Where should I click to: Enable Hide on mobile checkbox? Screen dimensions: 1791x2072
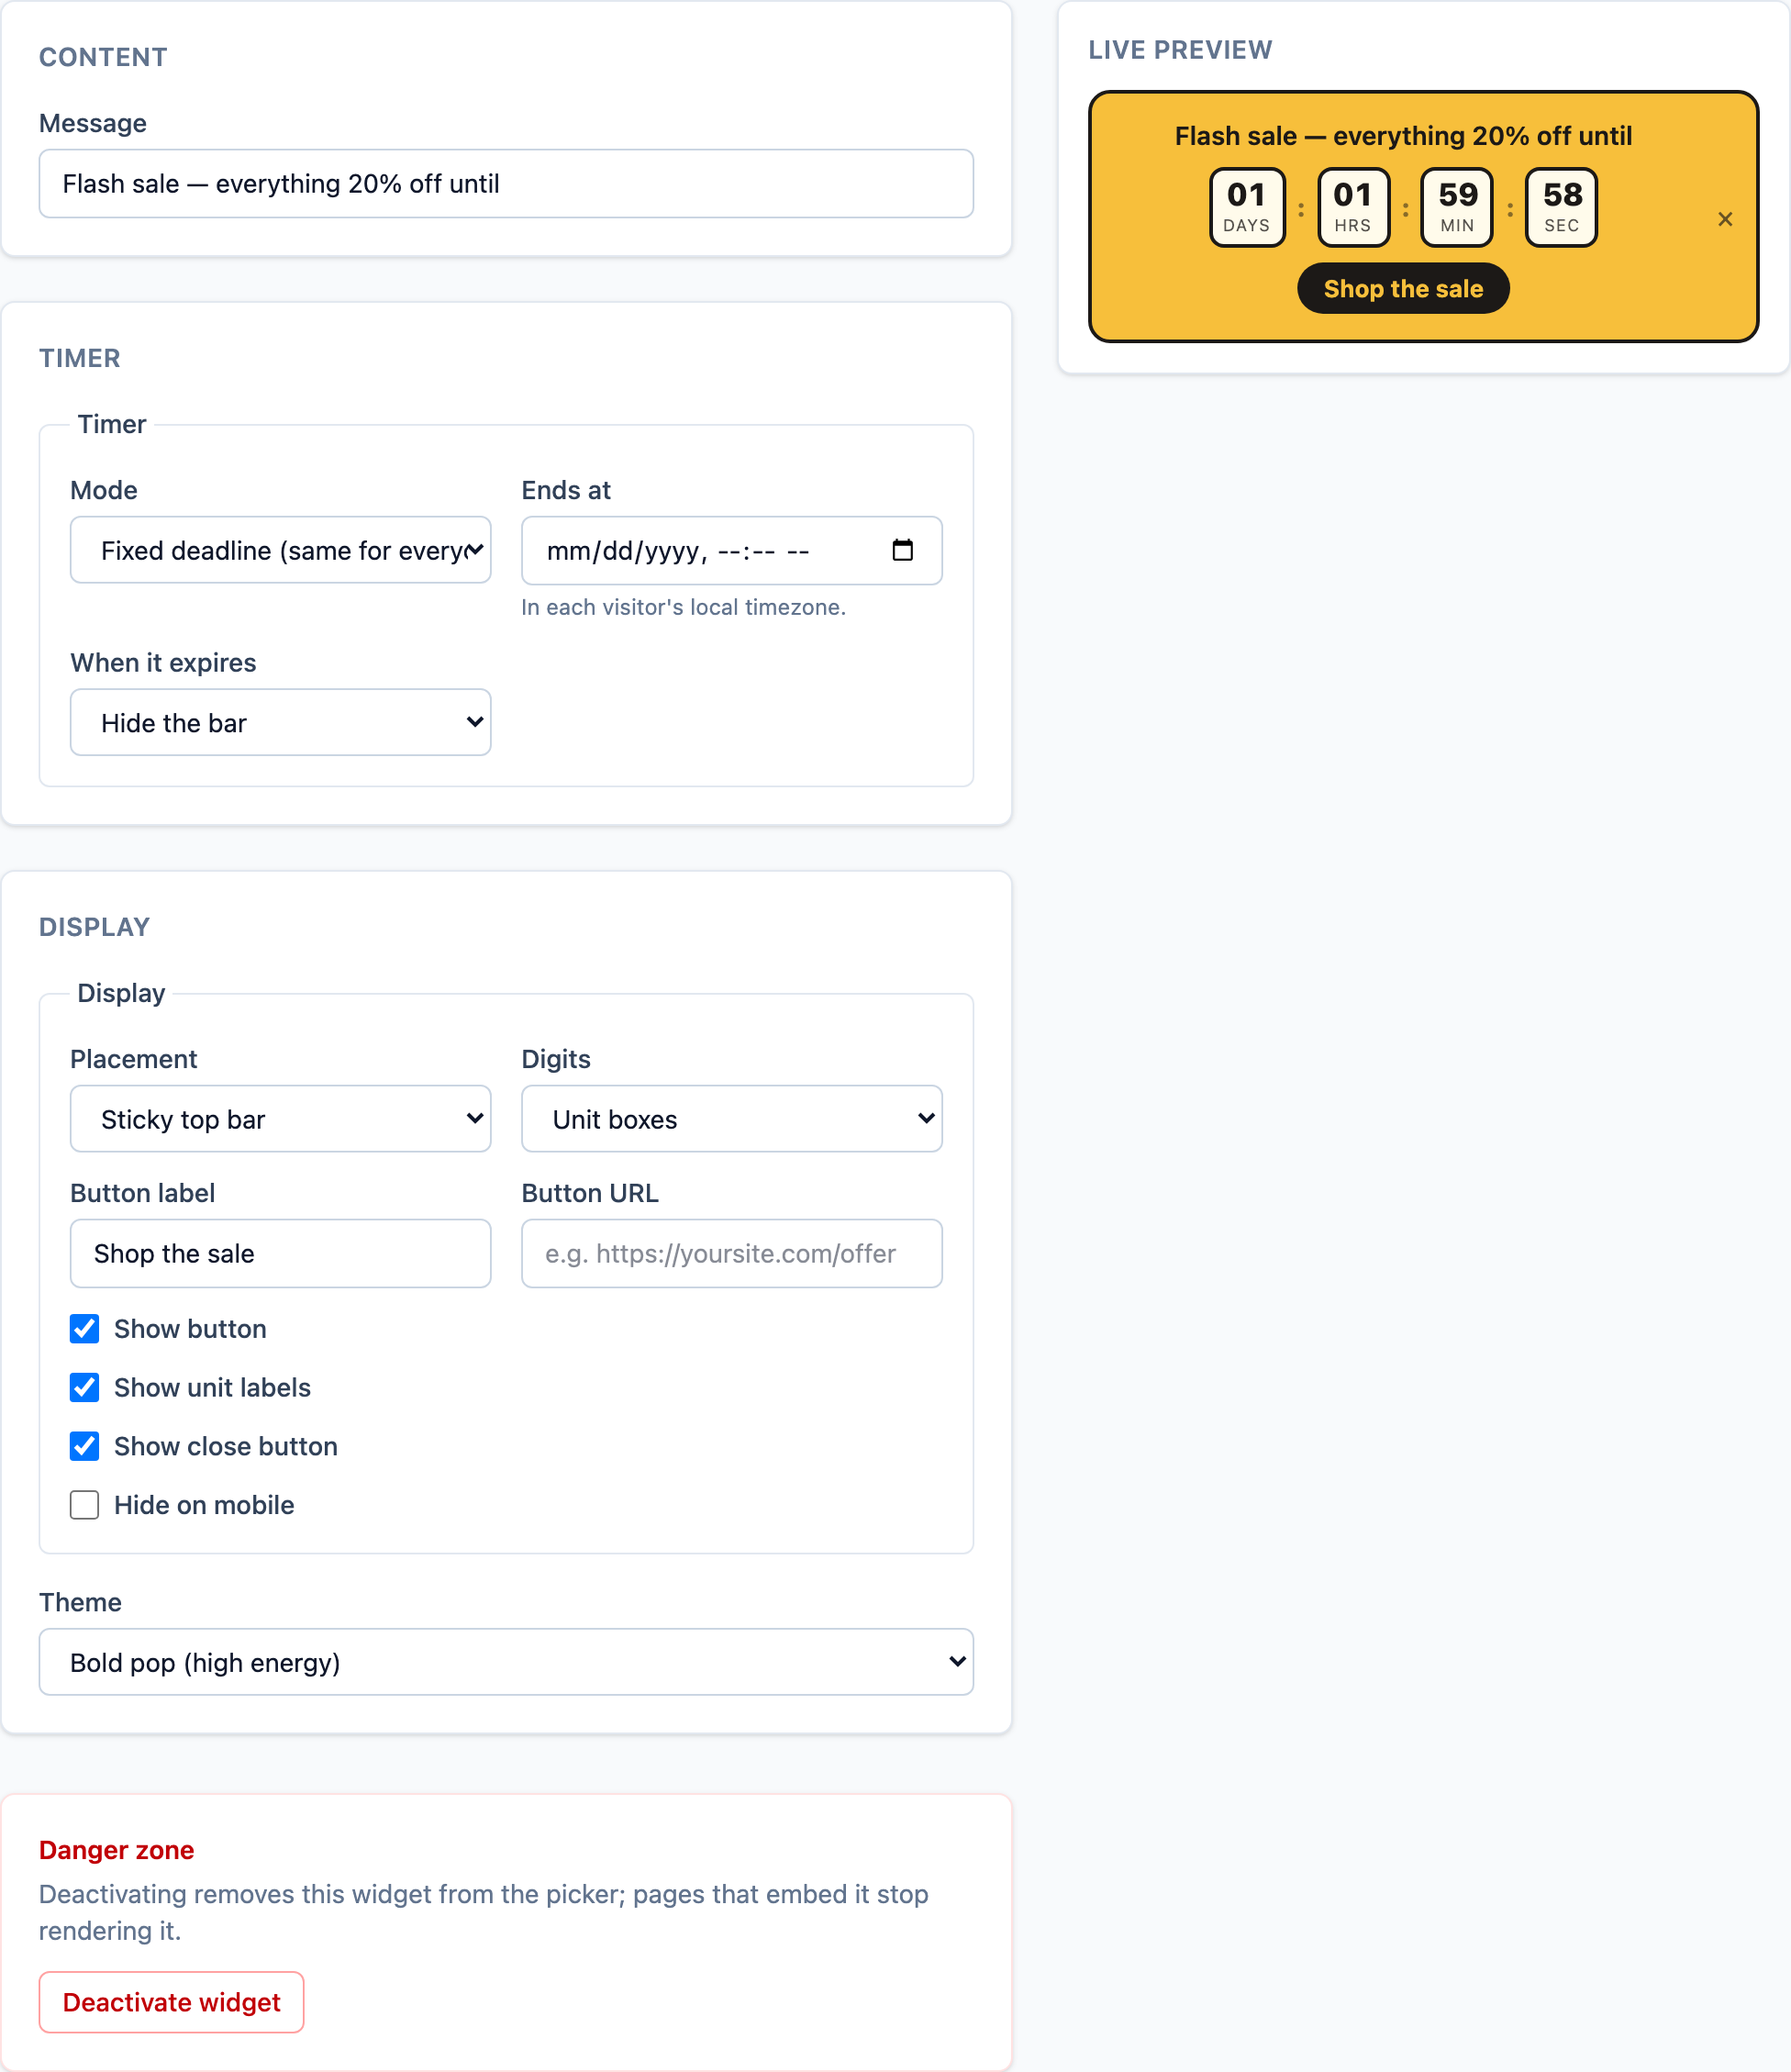(85, 1505)
